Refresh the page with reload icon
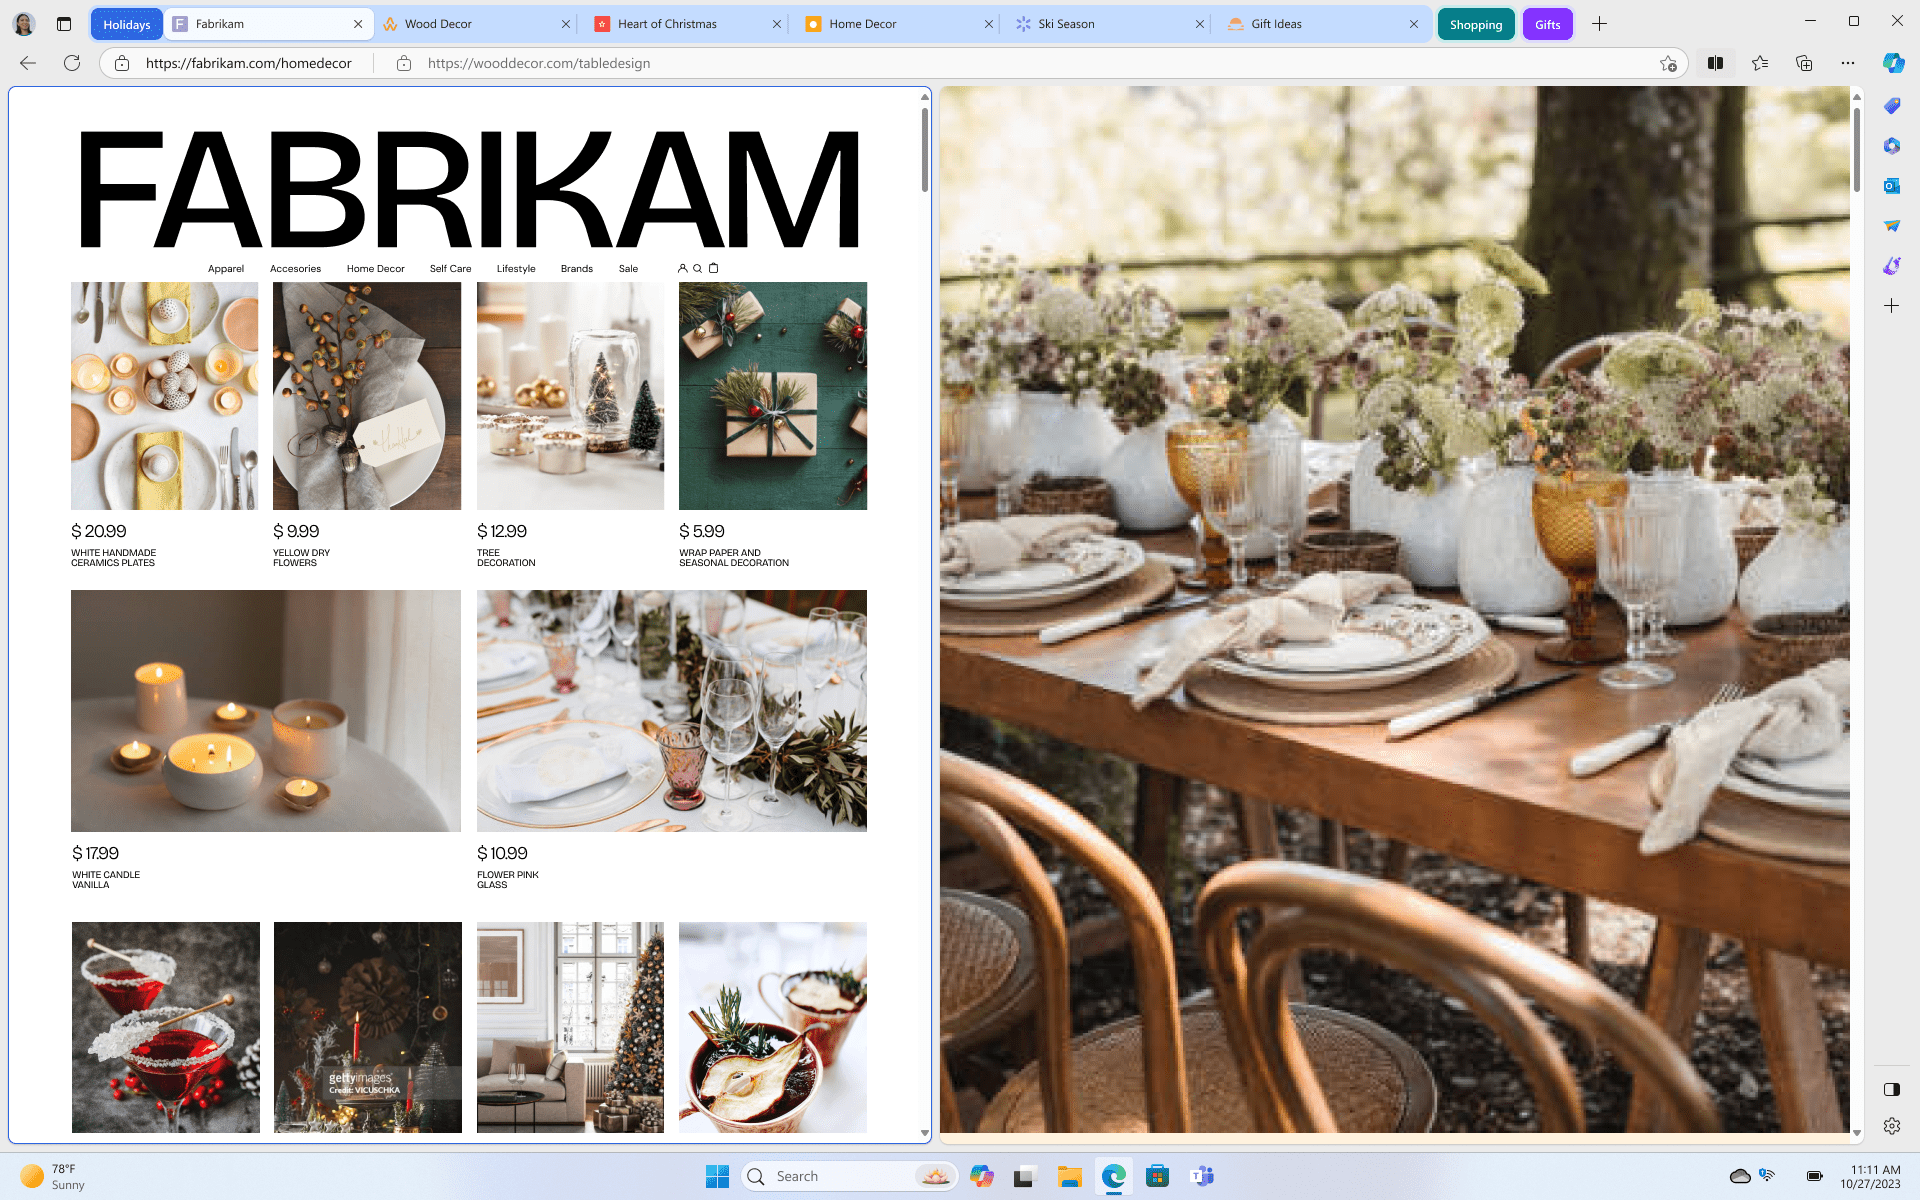This screenshot has height=1200, width=1920. (72, 63)
